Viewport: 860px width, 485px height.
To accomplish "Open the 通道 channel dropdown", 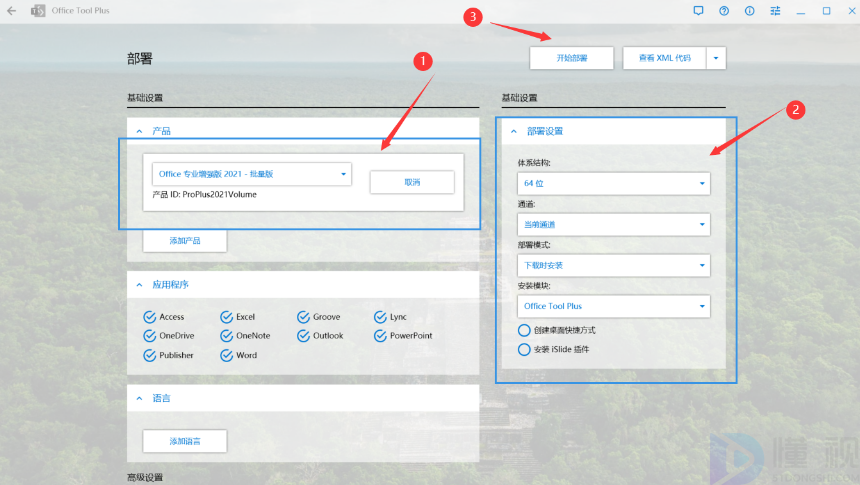I will tap(613, 224).
